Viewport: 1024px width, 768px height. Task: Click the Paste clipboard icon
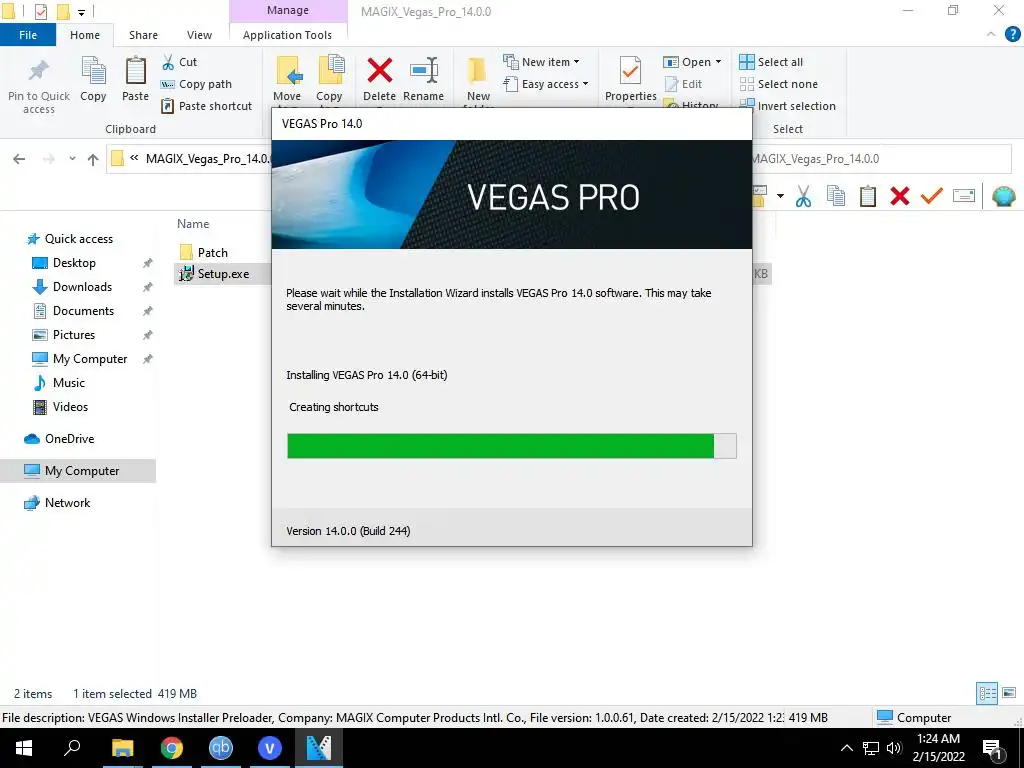pyautogui.click(x=135, y=71)
